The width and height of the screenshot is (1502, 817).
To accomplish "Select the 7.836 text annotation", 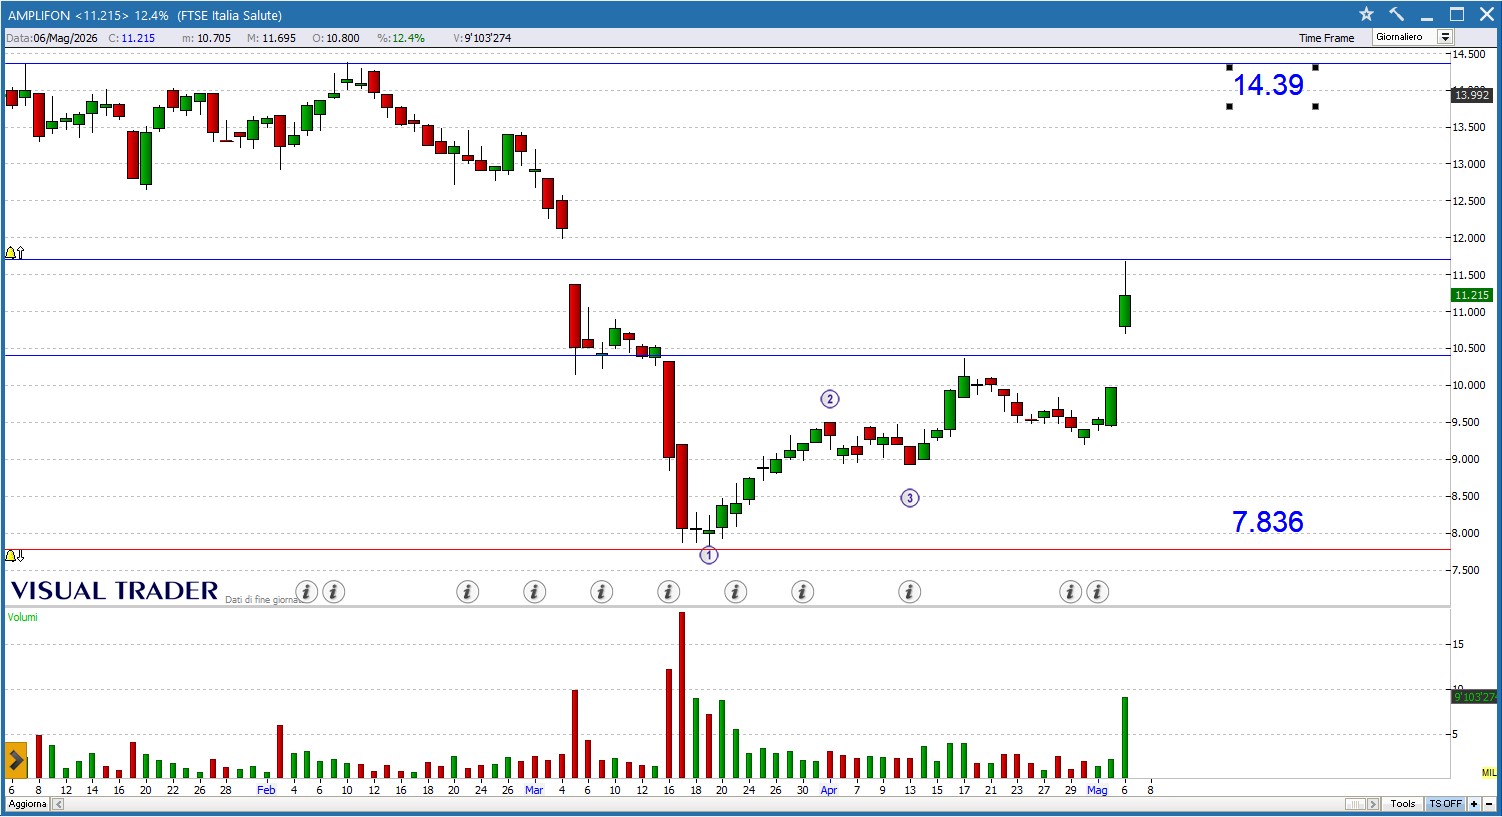I will coord(1268,522).
